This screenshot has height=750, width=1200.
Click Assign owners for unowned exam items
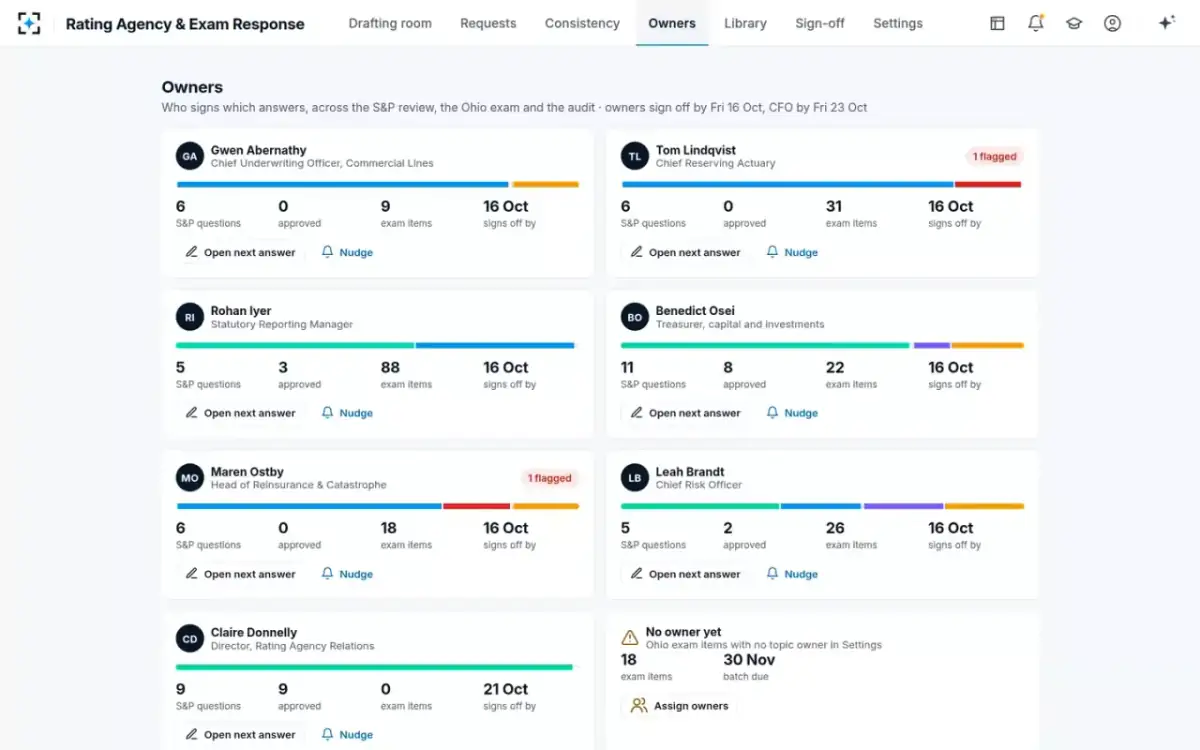pyautogui.click(x=680, y=706)
